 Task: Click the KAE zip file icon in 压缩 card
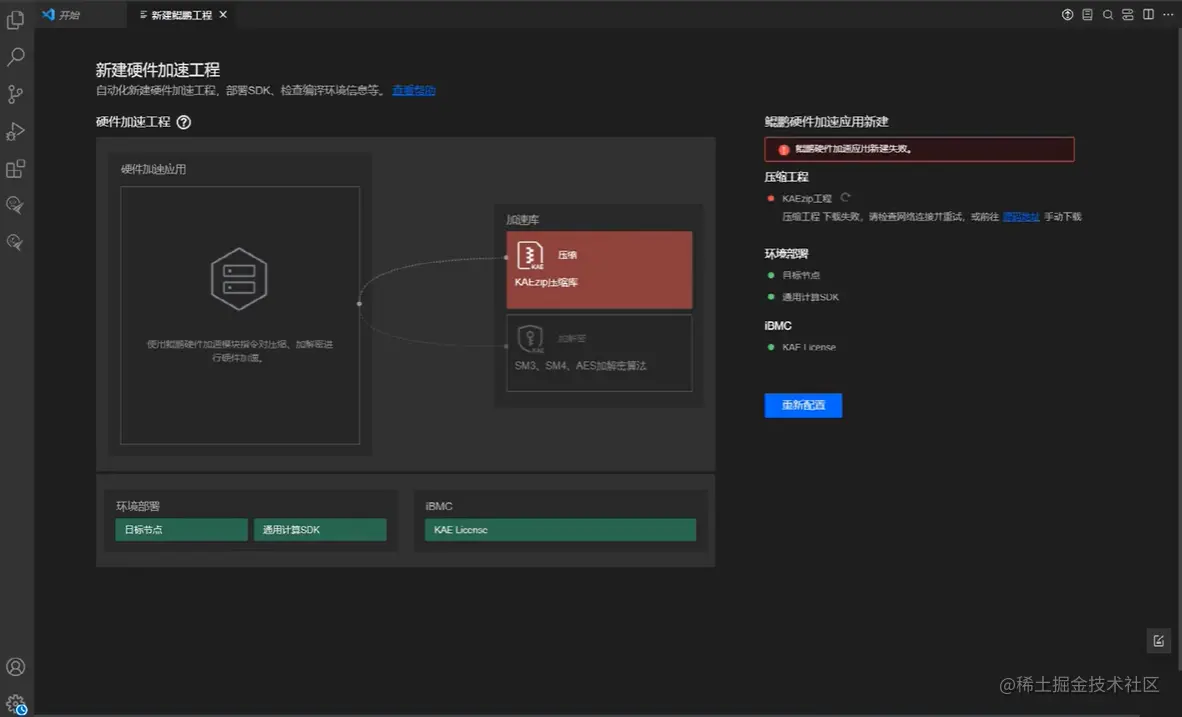530,256
